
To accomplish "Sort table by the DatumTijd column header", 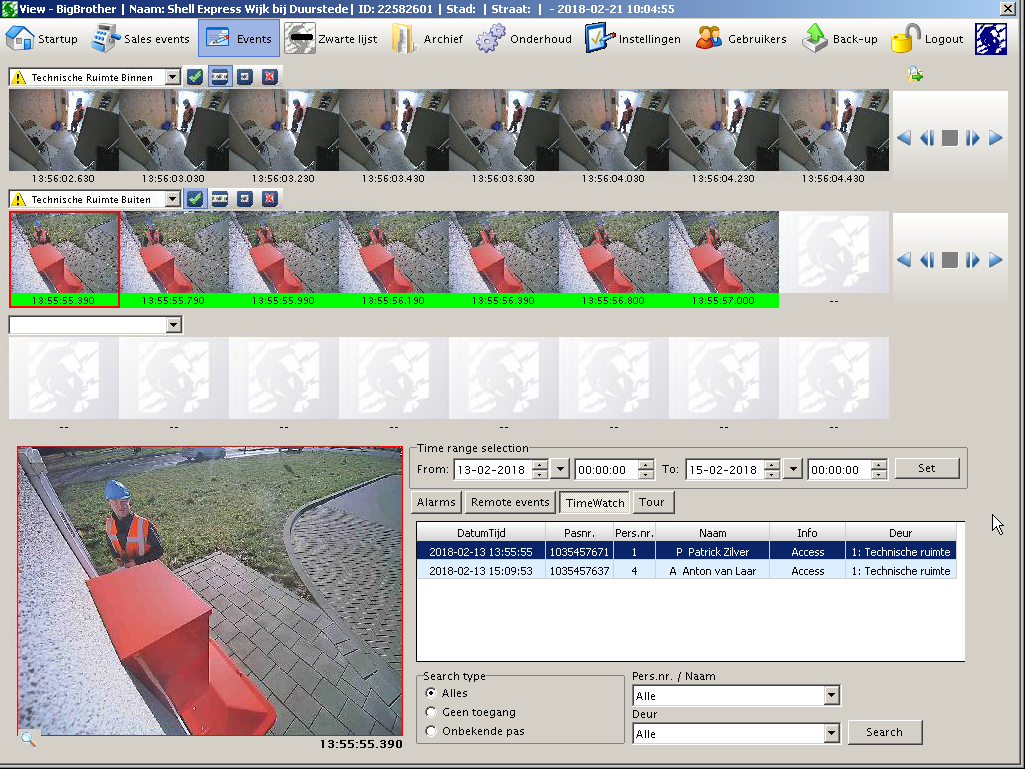I will [481, 533].
